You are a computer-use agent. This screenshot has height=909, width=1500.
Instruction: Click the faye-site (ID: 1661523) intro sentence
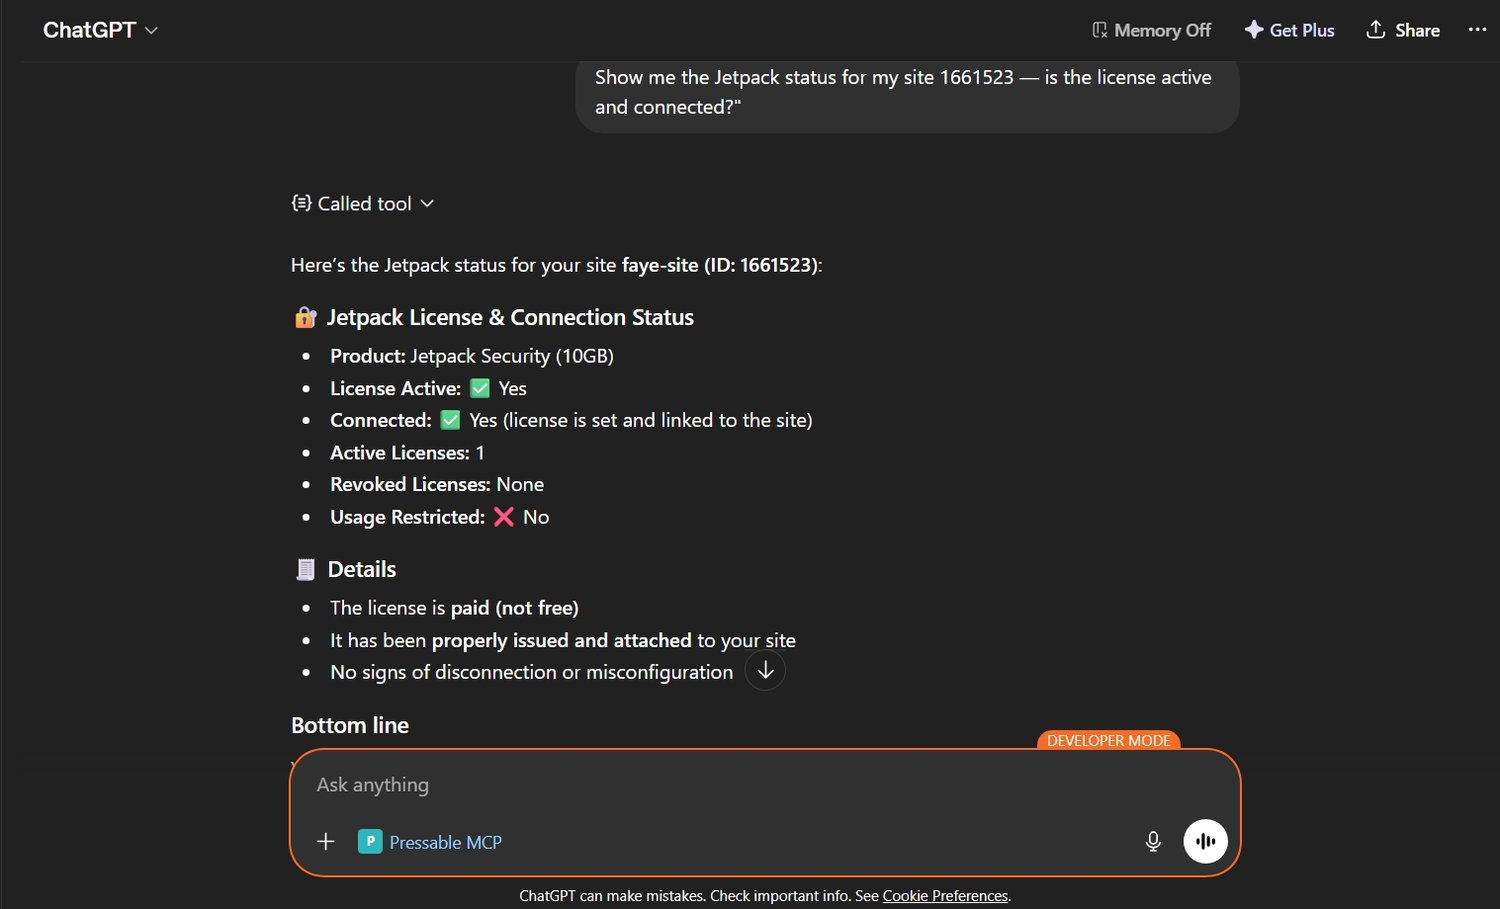click(556, 265)
